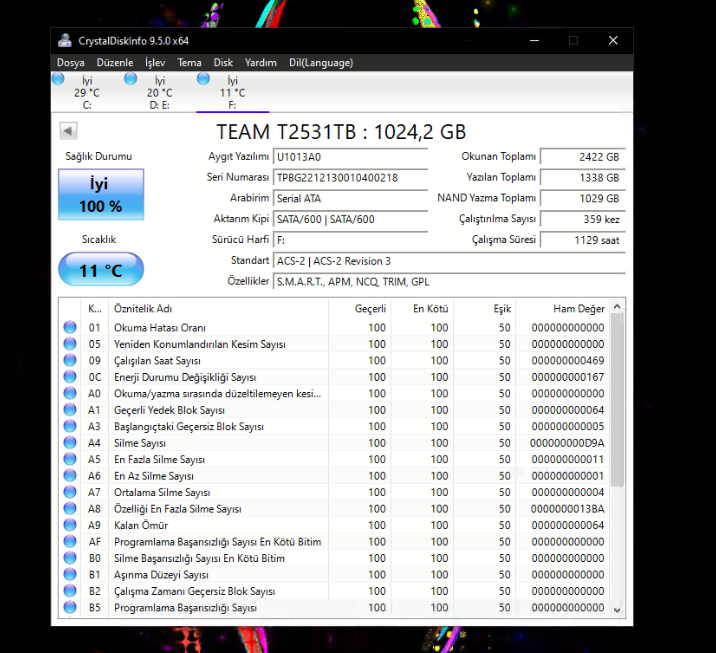Click status orb of attribute AF row
The height and width of the screenshot is (653, 716).
(x=70, y=541)
